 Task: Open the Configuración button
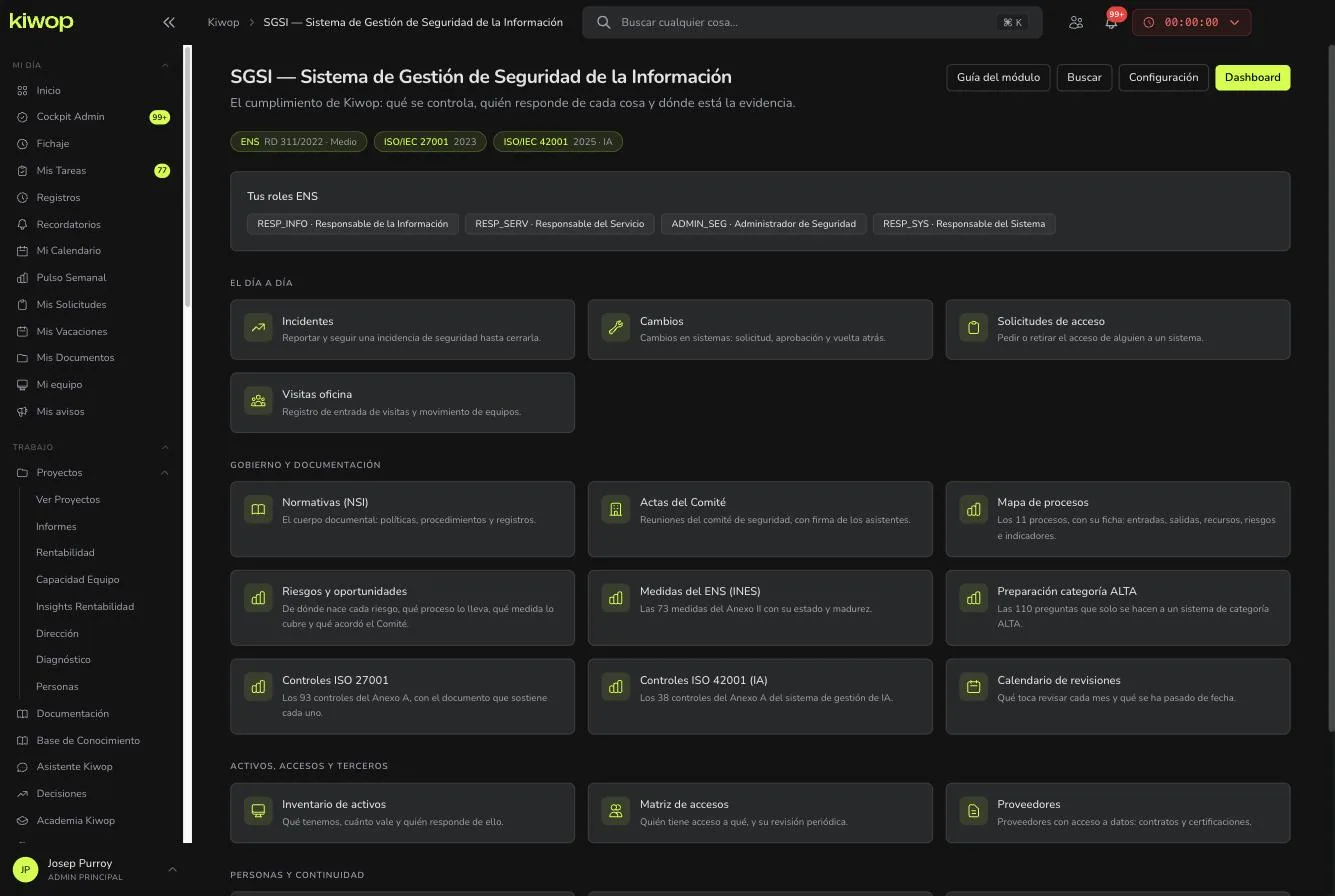point(1163,77)
